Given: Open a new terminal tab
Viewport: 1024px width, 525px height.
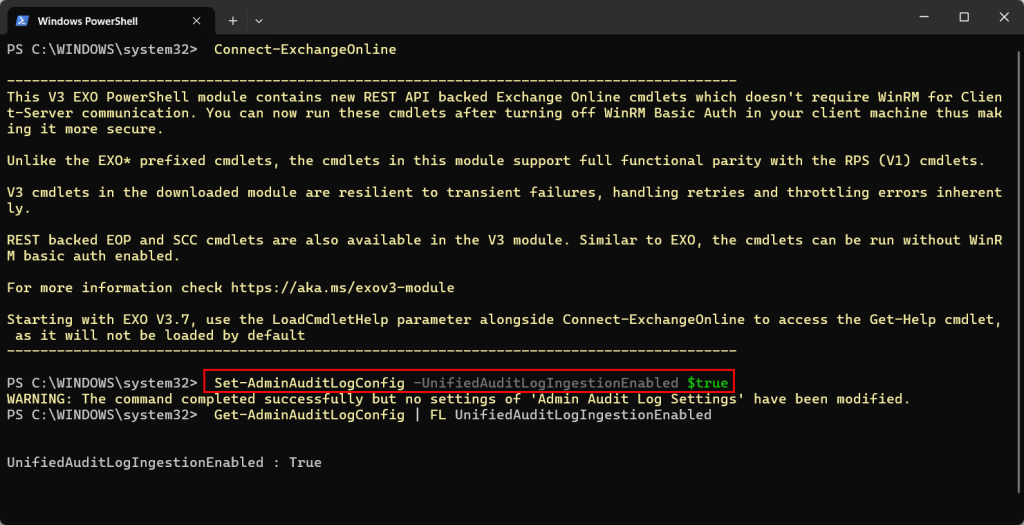Looking at the screenshot, I should click(x=232, y=20).
